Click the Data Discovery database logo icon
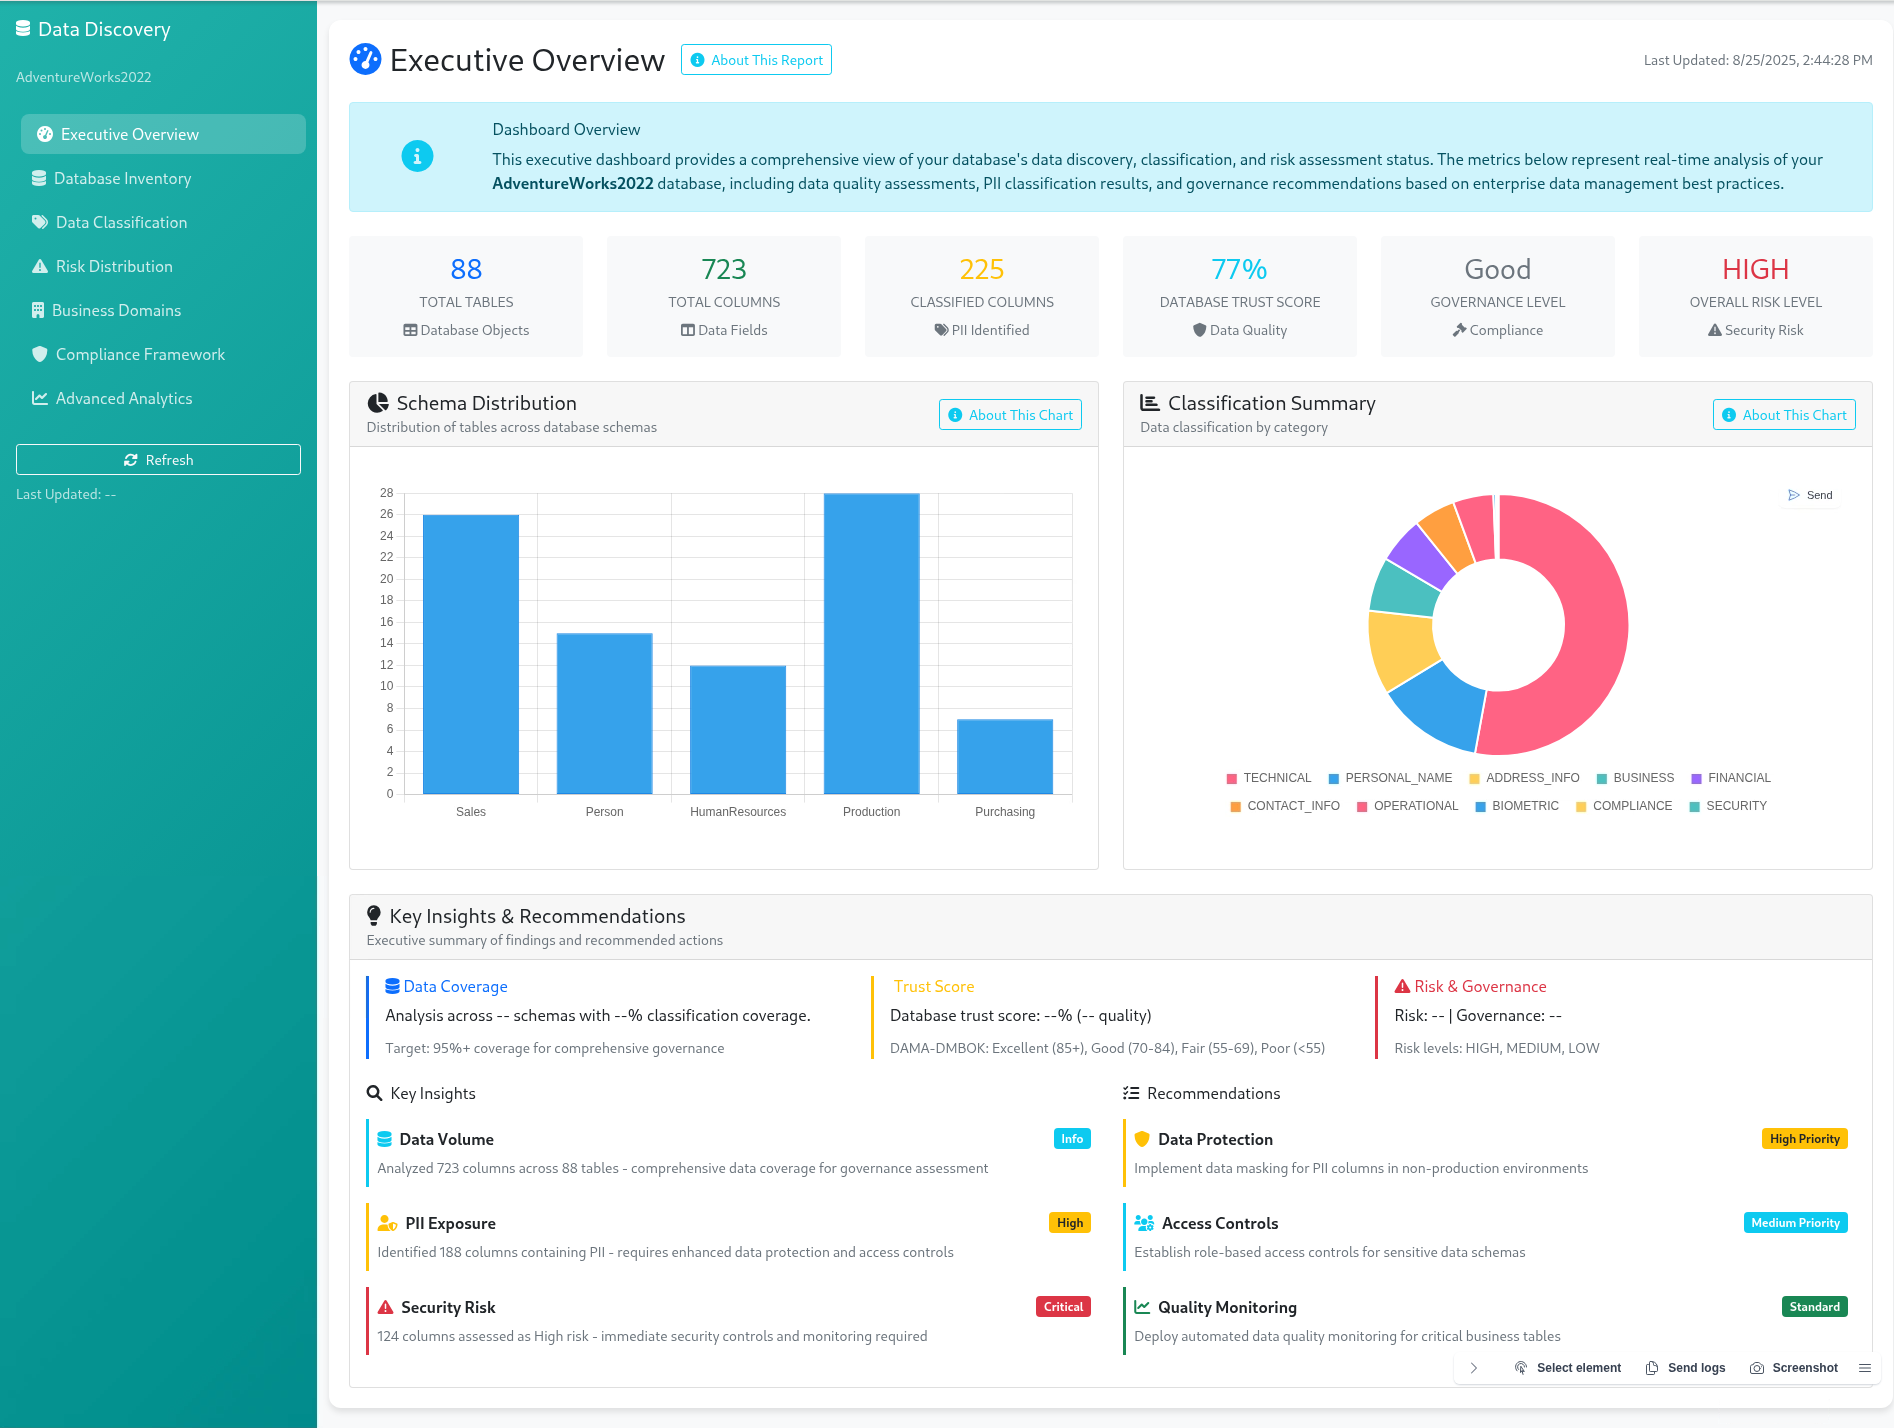 click(x=23, y=29)
